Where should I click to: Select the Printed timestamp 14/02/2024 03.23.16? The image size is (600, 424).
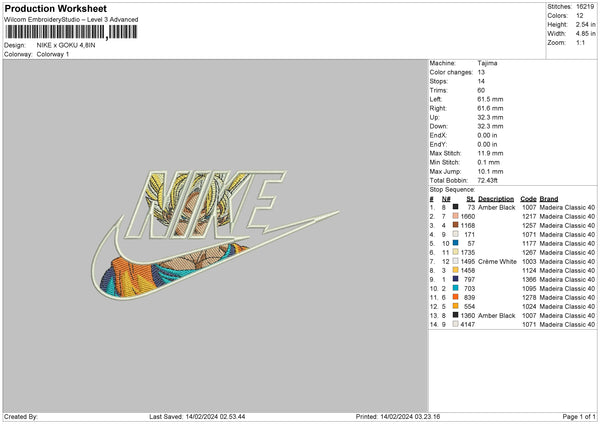coord(410,417)
